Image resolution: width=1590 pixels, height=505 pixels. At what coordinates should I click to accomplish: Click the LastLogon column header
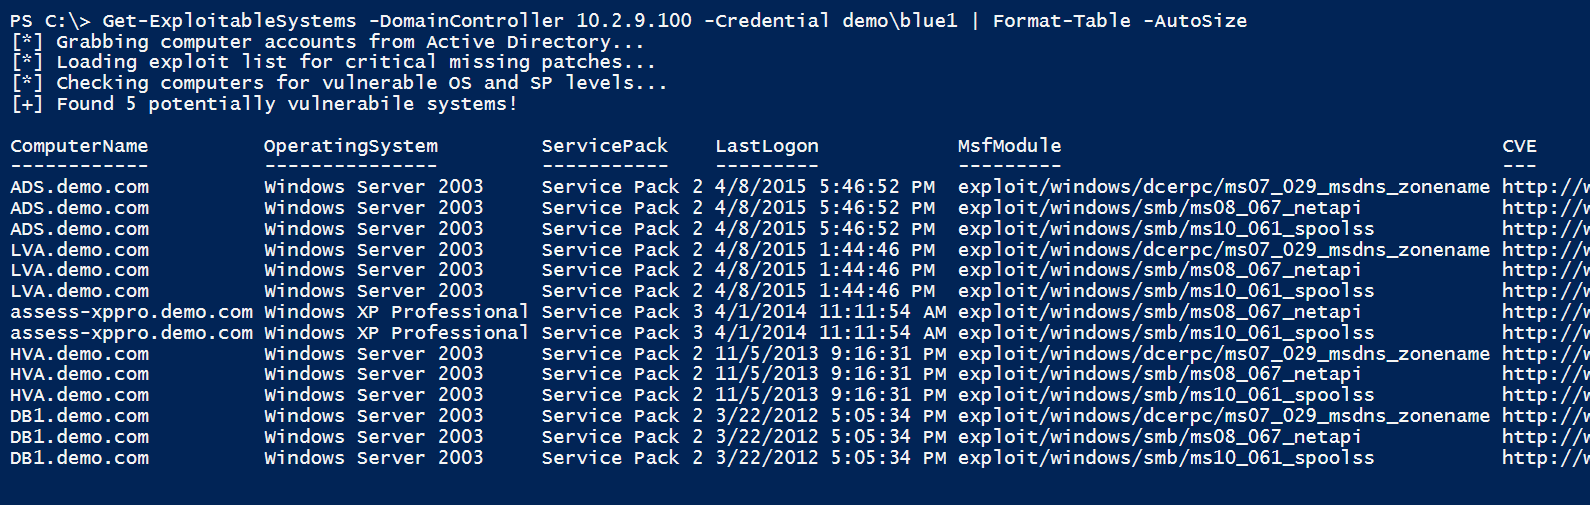pyautogui.click(x=766, y=146)
